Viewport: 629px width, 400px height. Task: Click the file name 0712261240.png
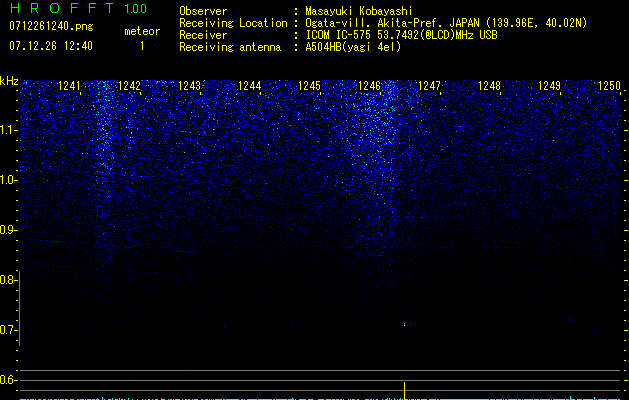[x=51, y=26]
